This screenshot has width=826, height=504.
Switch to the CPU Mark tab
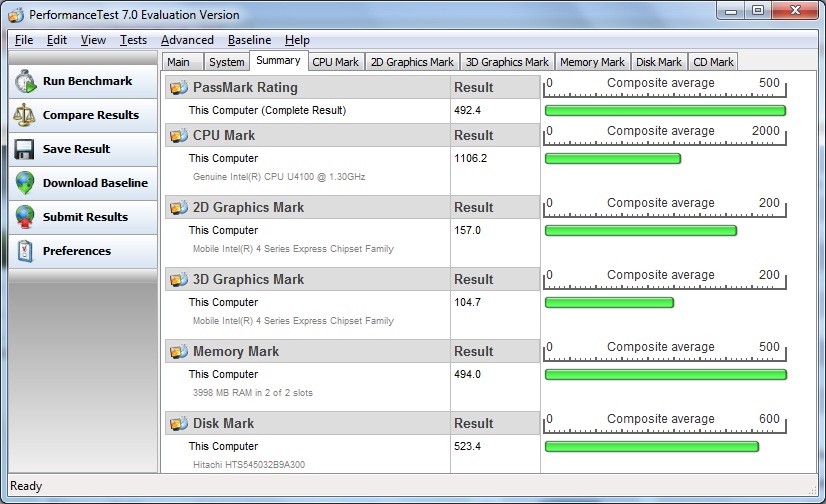(x=336, y=62)
